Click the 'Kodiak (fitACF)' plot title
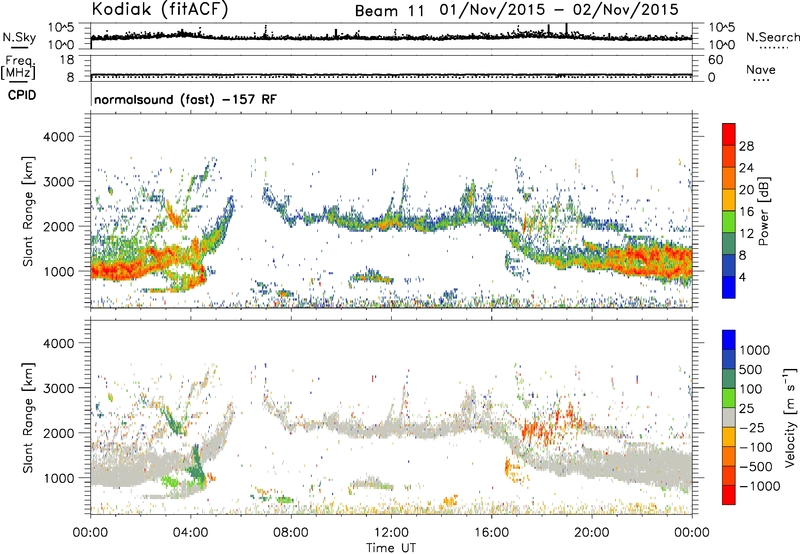This screenshot has height=554, width=800. [160, 9]
